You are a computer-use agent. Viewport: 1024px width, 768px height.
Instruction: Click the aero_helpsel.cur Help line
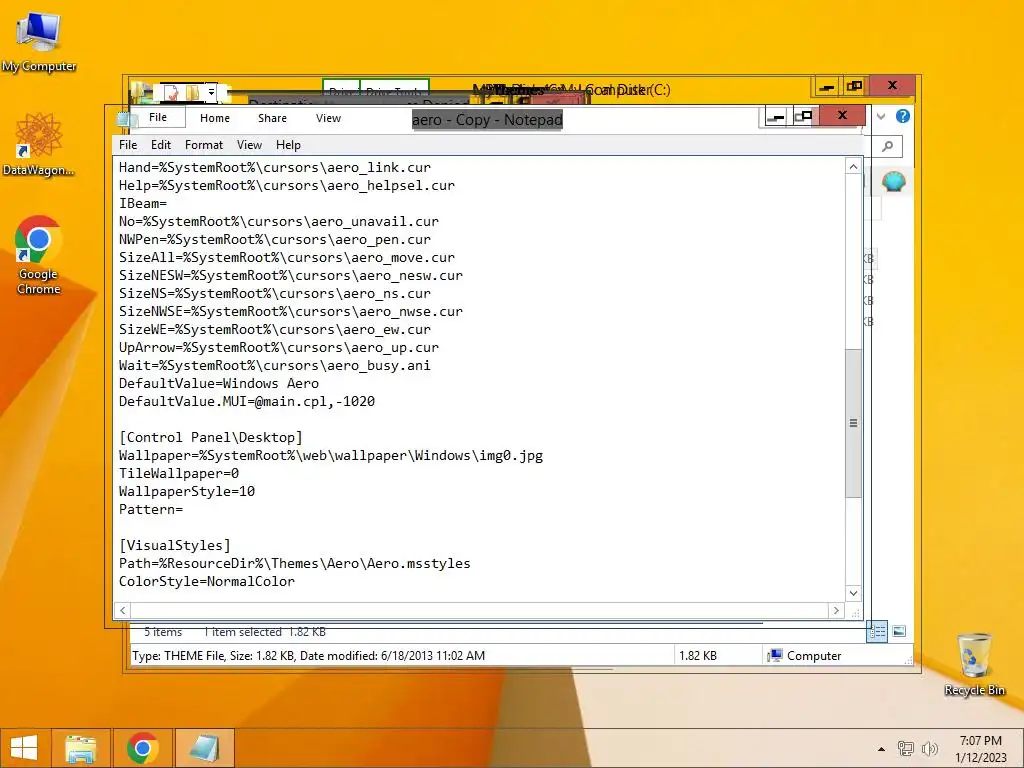click(x=287, y=185)
